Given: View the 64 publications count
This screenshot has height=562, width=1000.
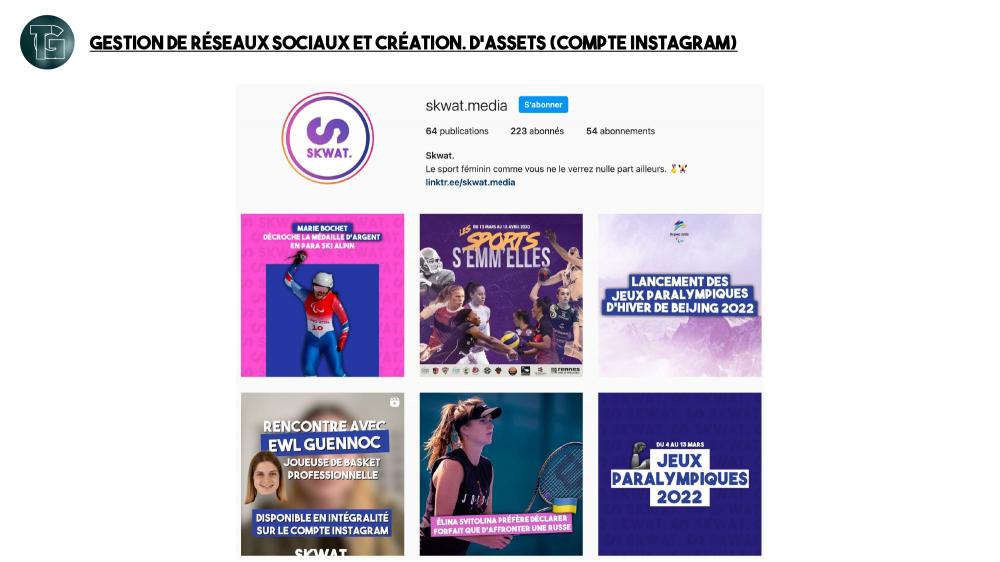Looking at the screenshot, I should click(x=457, y=131).
